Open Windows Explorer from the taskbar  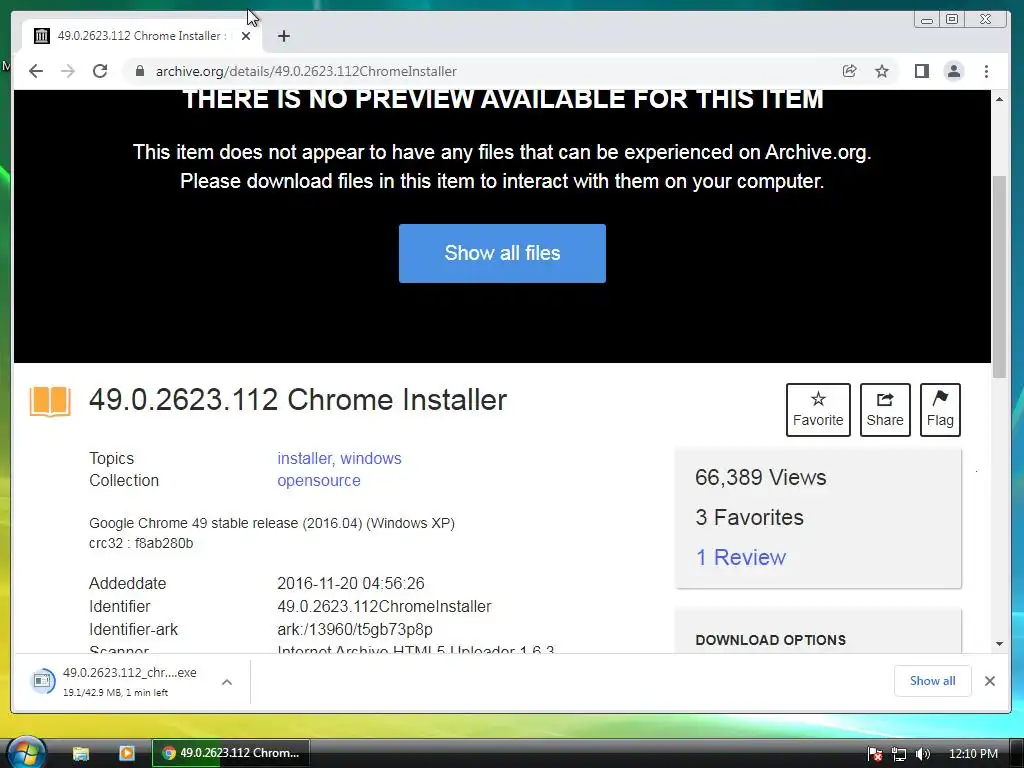[x=80, y=753]
